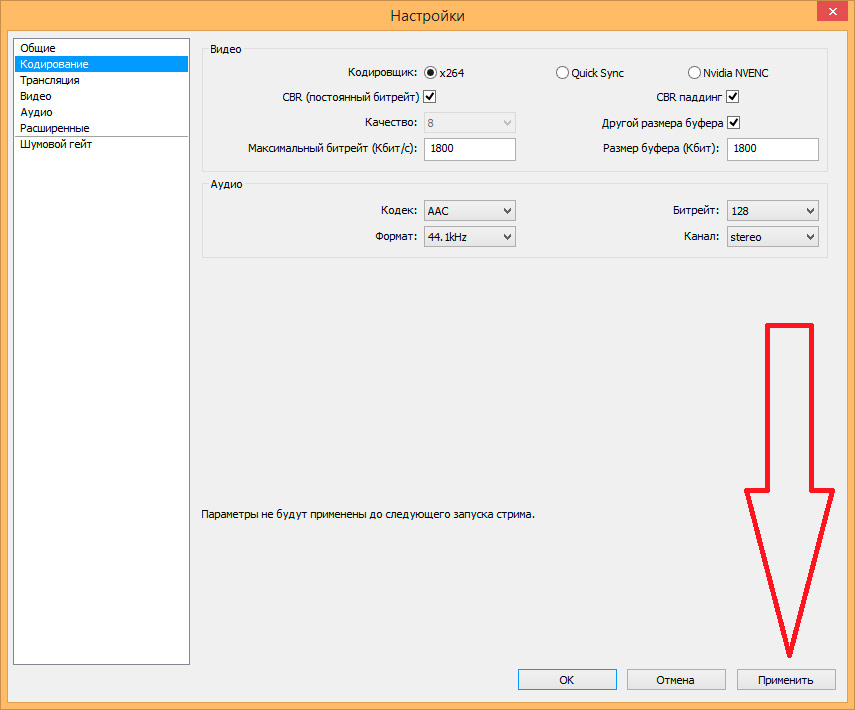The image size is (855, 710).
Task: Go to the Видео settings section
Action: [36, 96]
